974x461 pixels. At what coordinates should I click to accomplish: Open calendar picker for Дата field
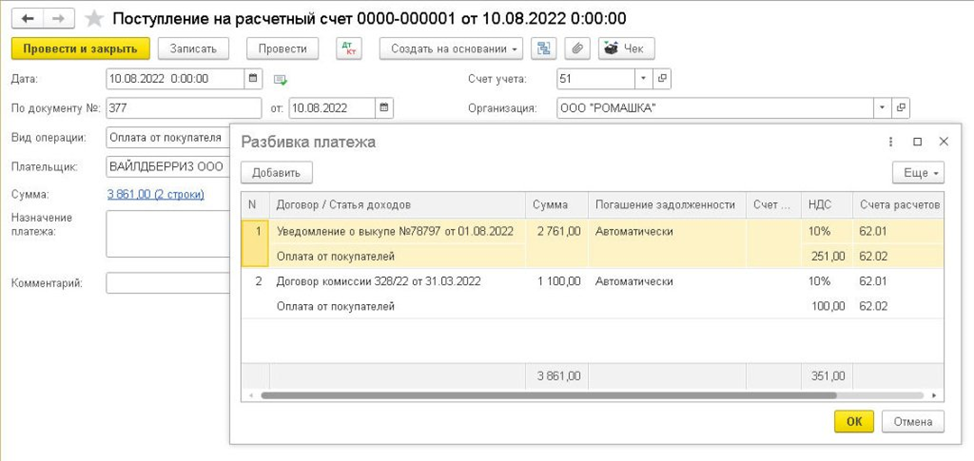point(253,78)
